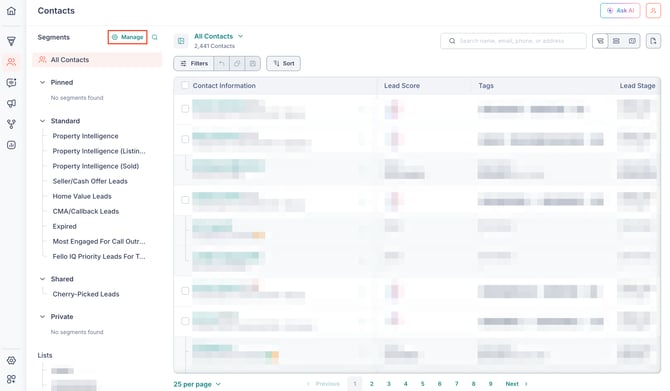This screenshot has width=670, height=391.
Task: Click the search icon next to Manage
Action: pos(155,37)
